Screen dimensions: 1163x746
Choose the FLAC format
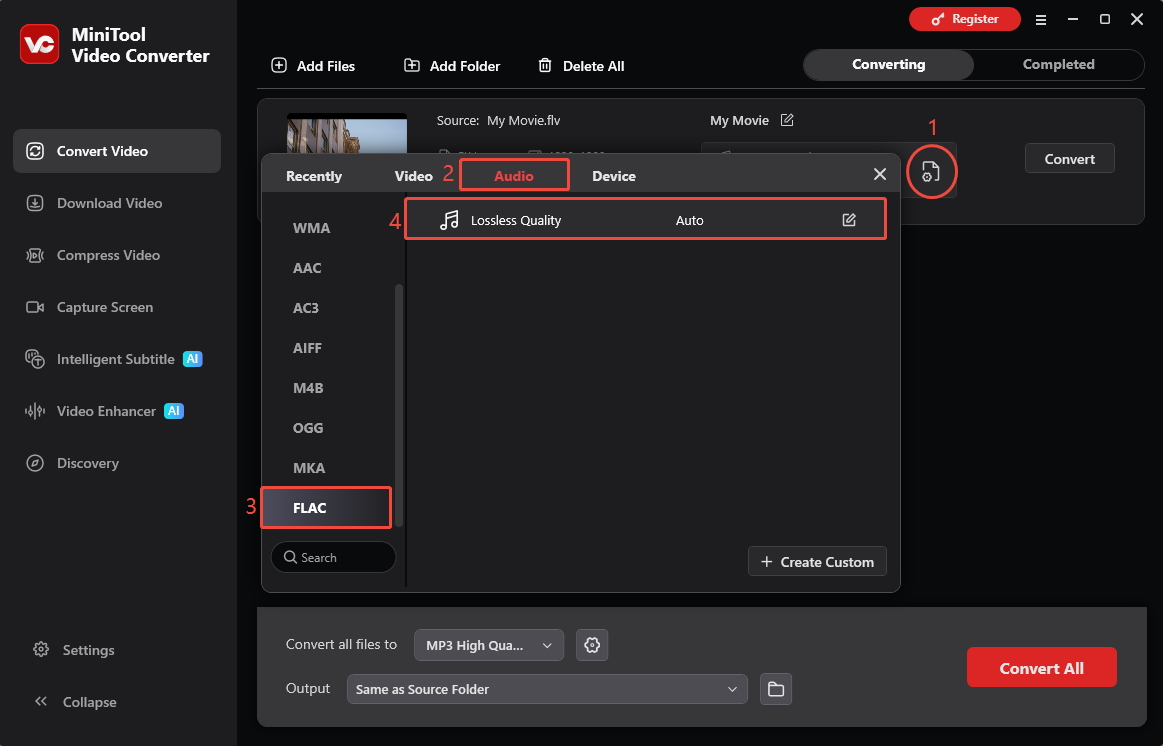point(326,508)
